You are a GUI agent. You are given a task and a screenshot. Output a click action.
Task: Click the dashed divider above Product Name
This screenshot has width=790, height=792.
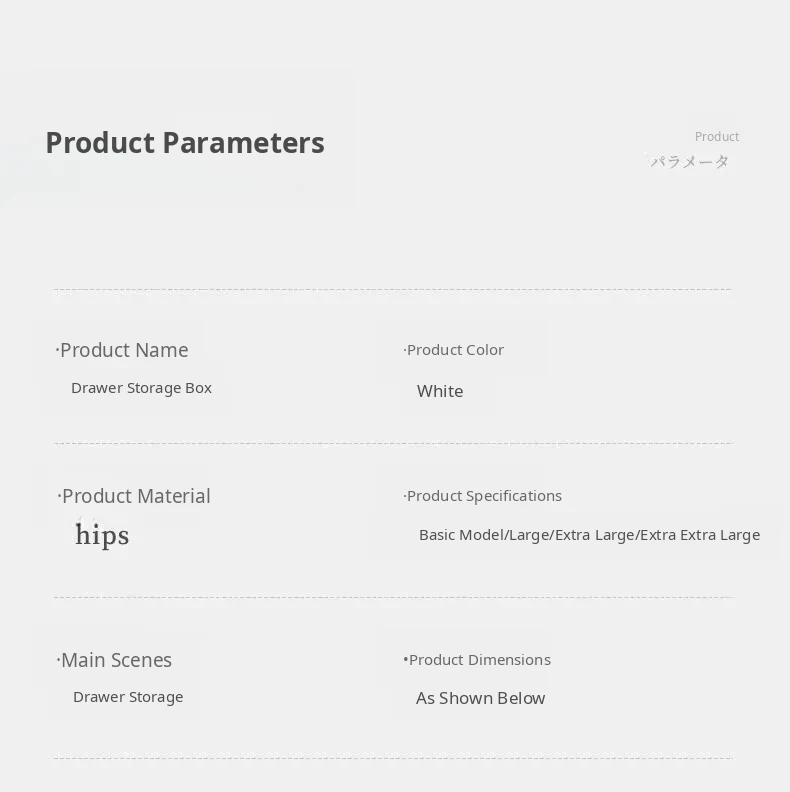point(392,290)
